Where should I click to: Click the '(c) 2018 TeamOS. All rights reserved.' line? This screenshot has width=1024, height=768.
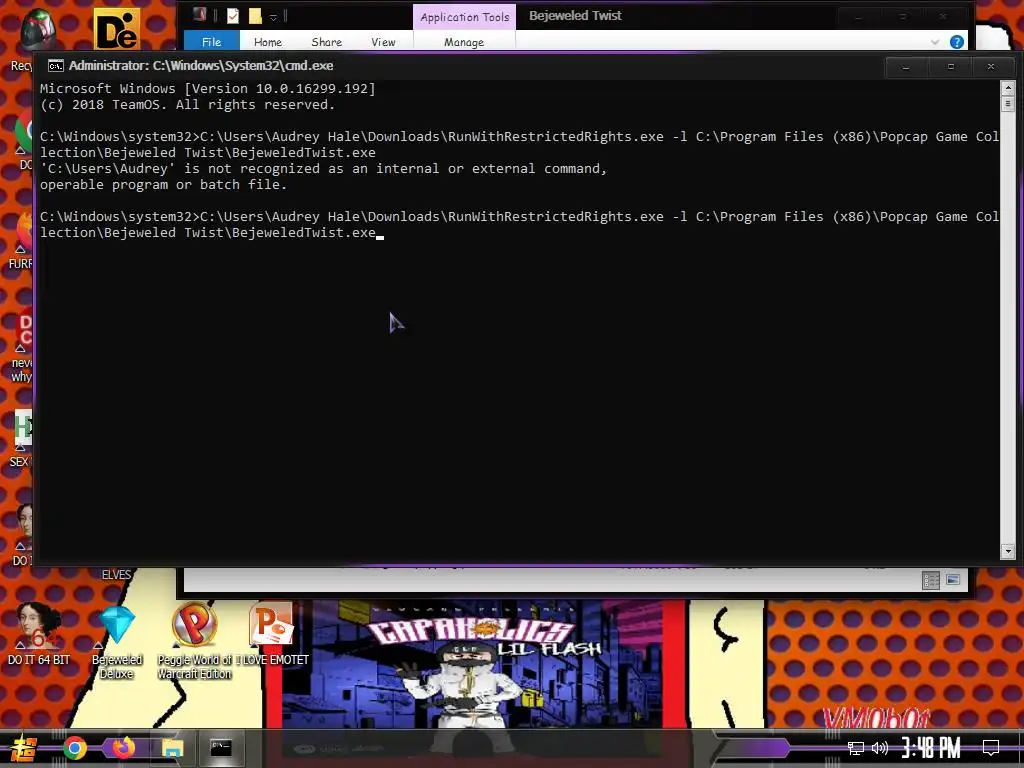(187, 104)
